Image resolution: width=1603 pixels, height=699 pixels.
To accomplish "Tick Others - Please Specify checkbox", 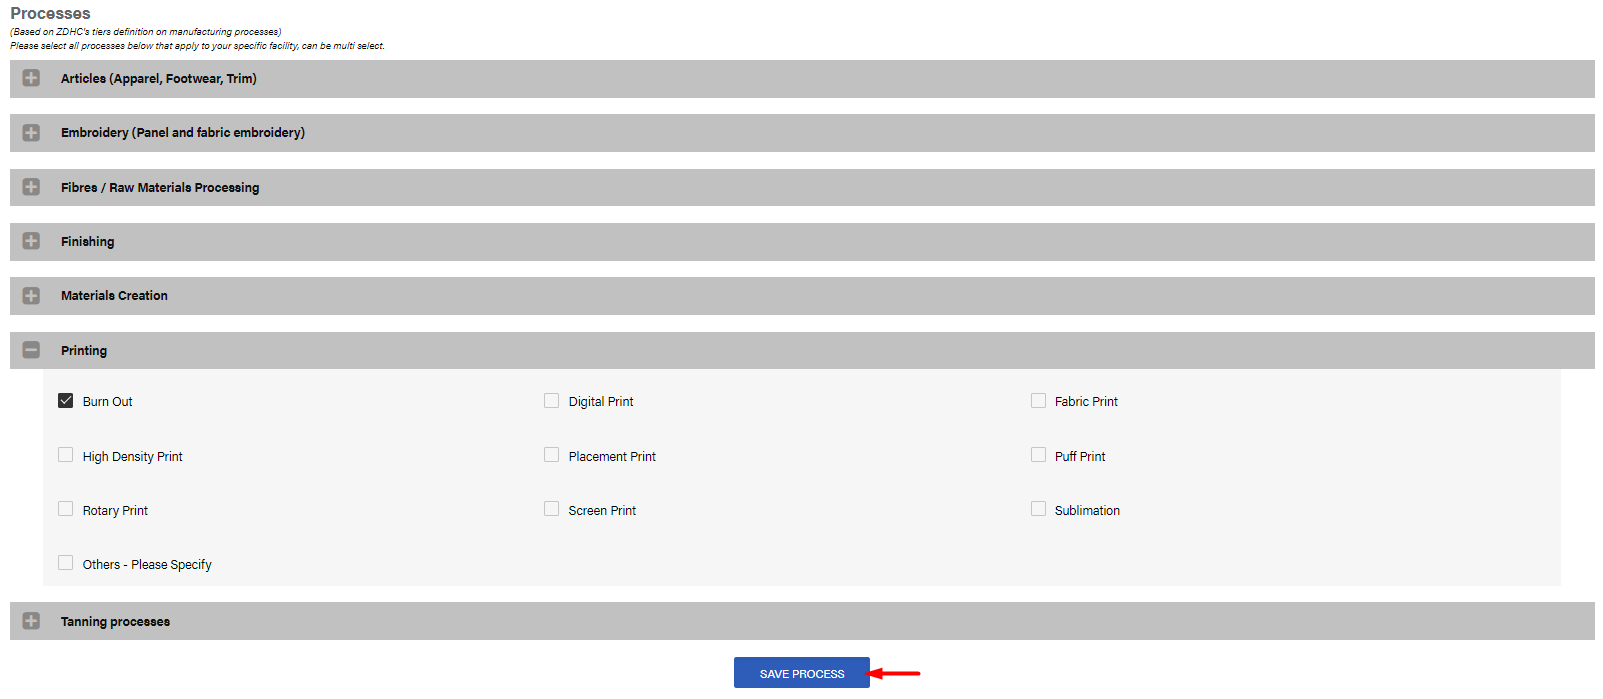I will (66, 563).
